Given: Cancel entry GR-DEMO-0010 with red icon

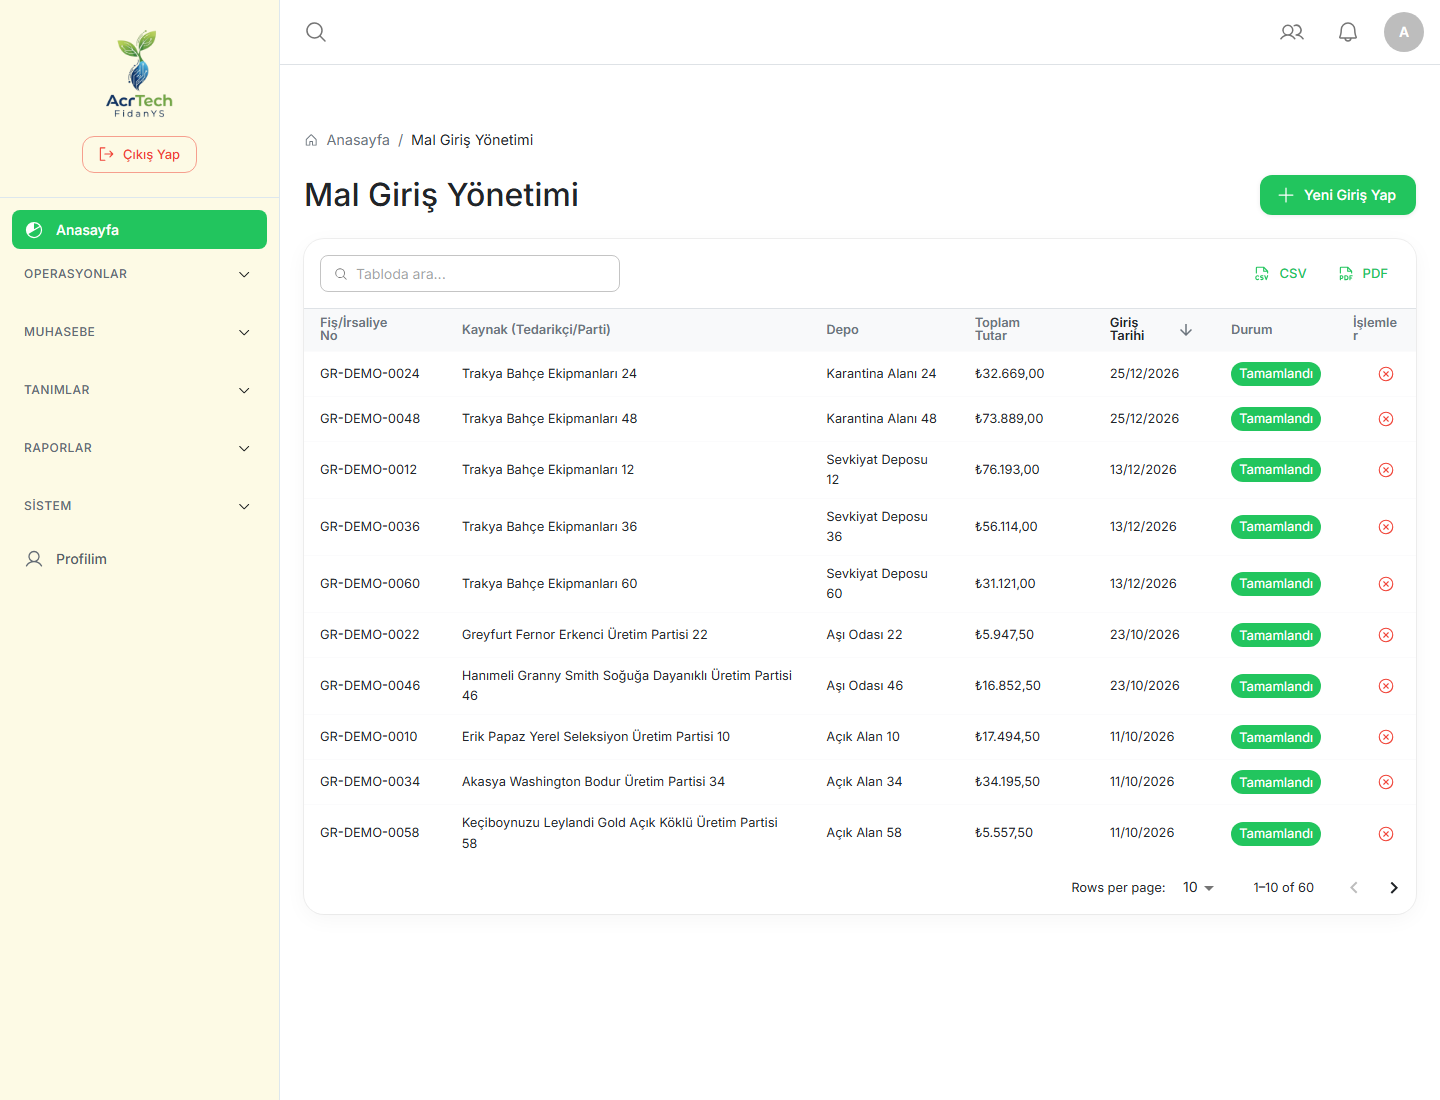Looking at the screenshot, I should pos(1386,737).
